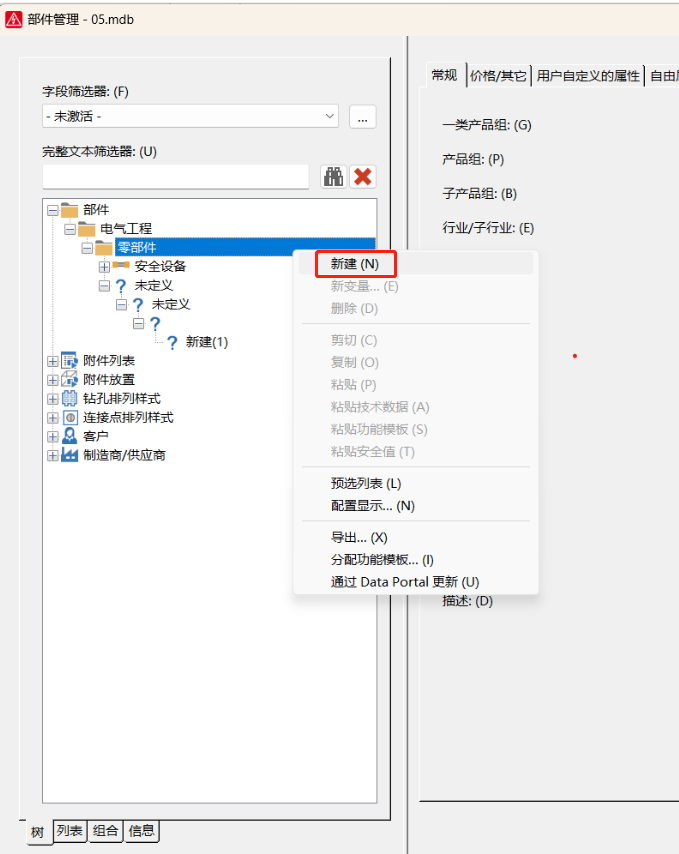Select the 附件放置 tree item
Image resolution: width=679 pixels, height=854 pixels.
click(109, 380)
